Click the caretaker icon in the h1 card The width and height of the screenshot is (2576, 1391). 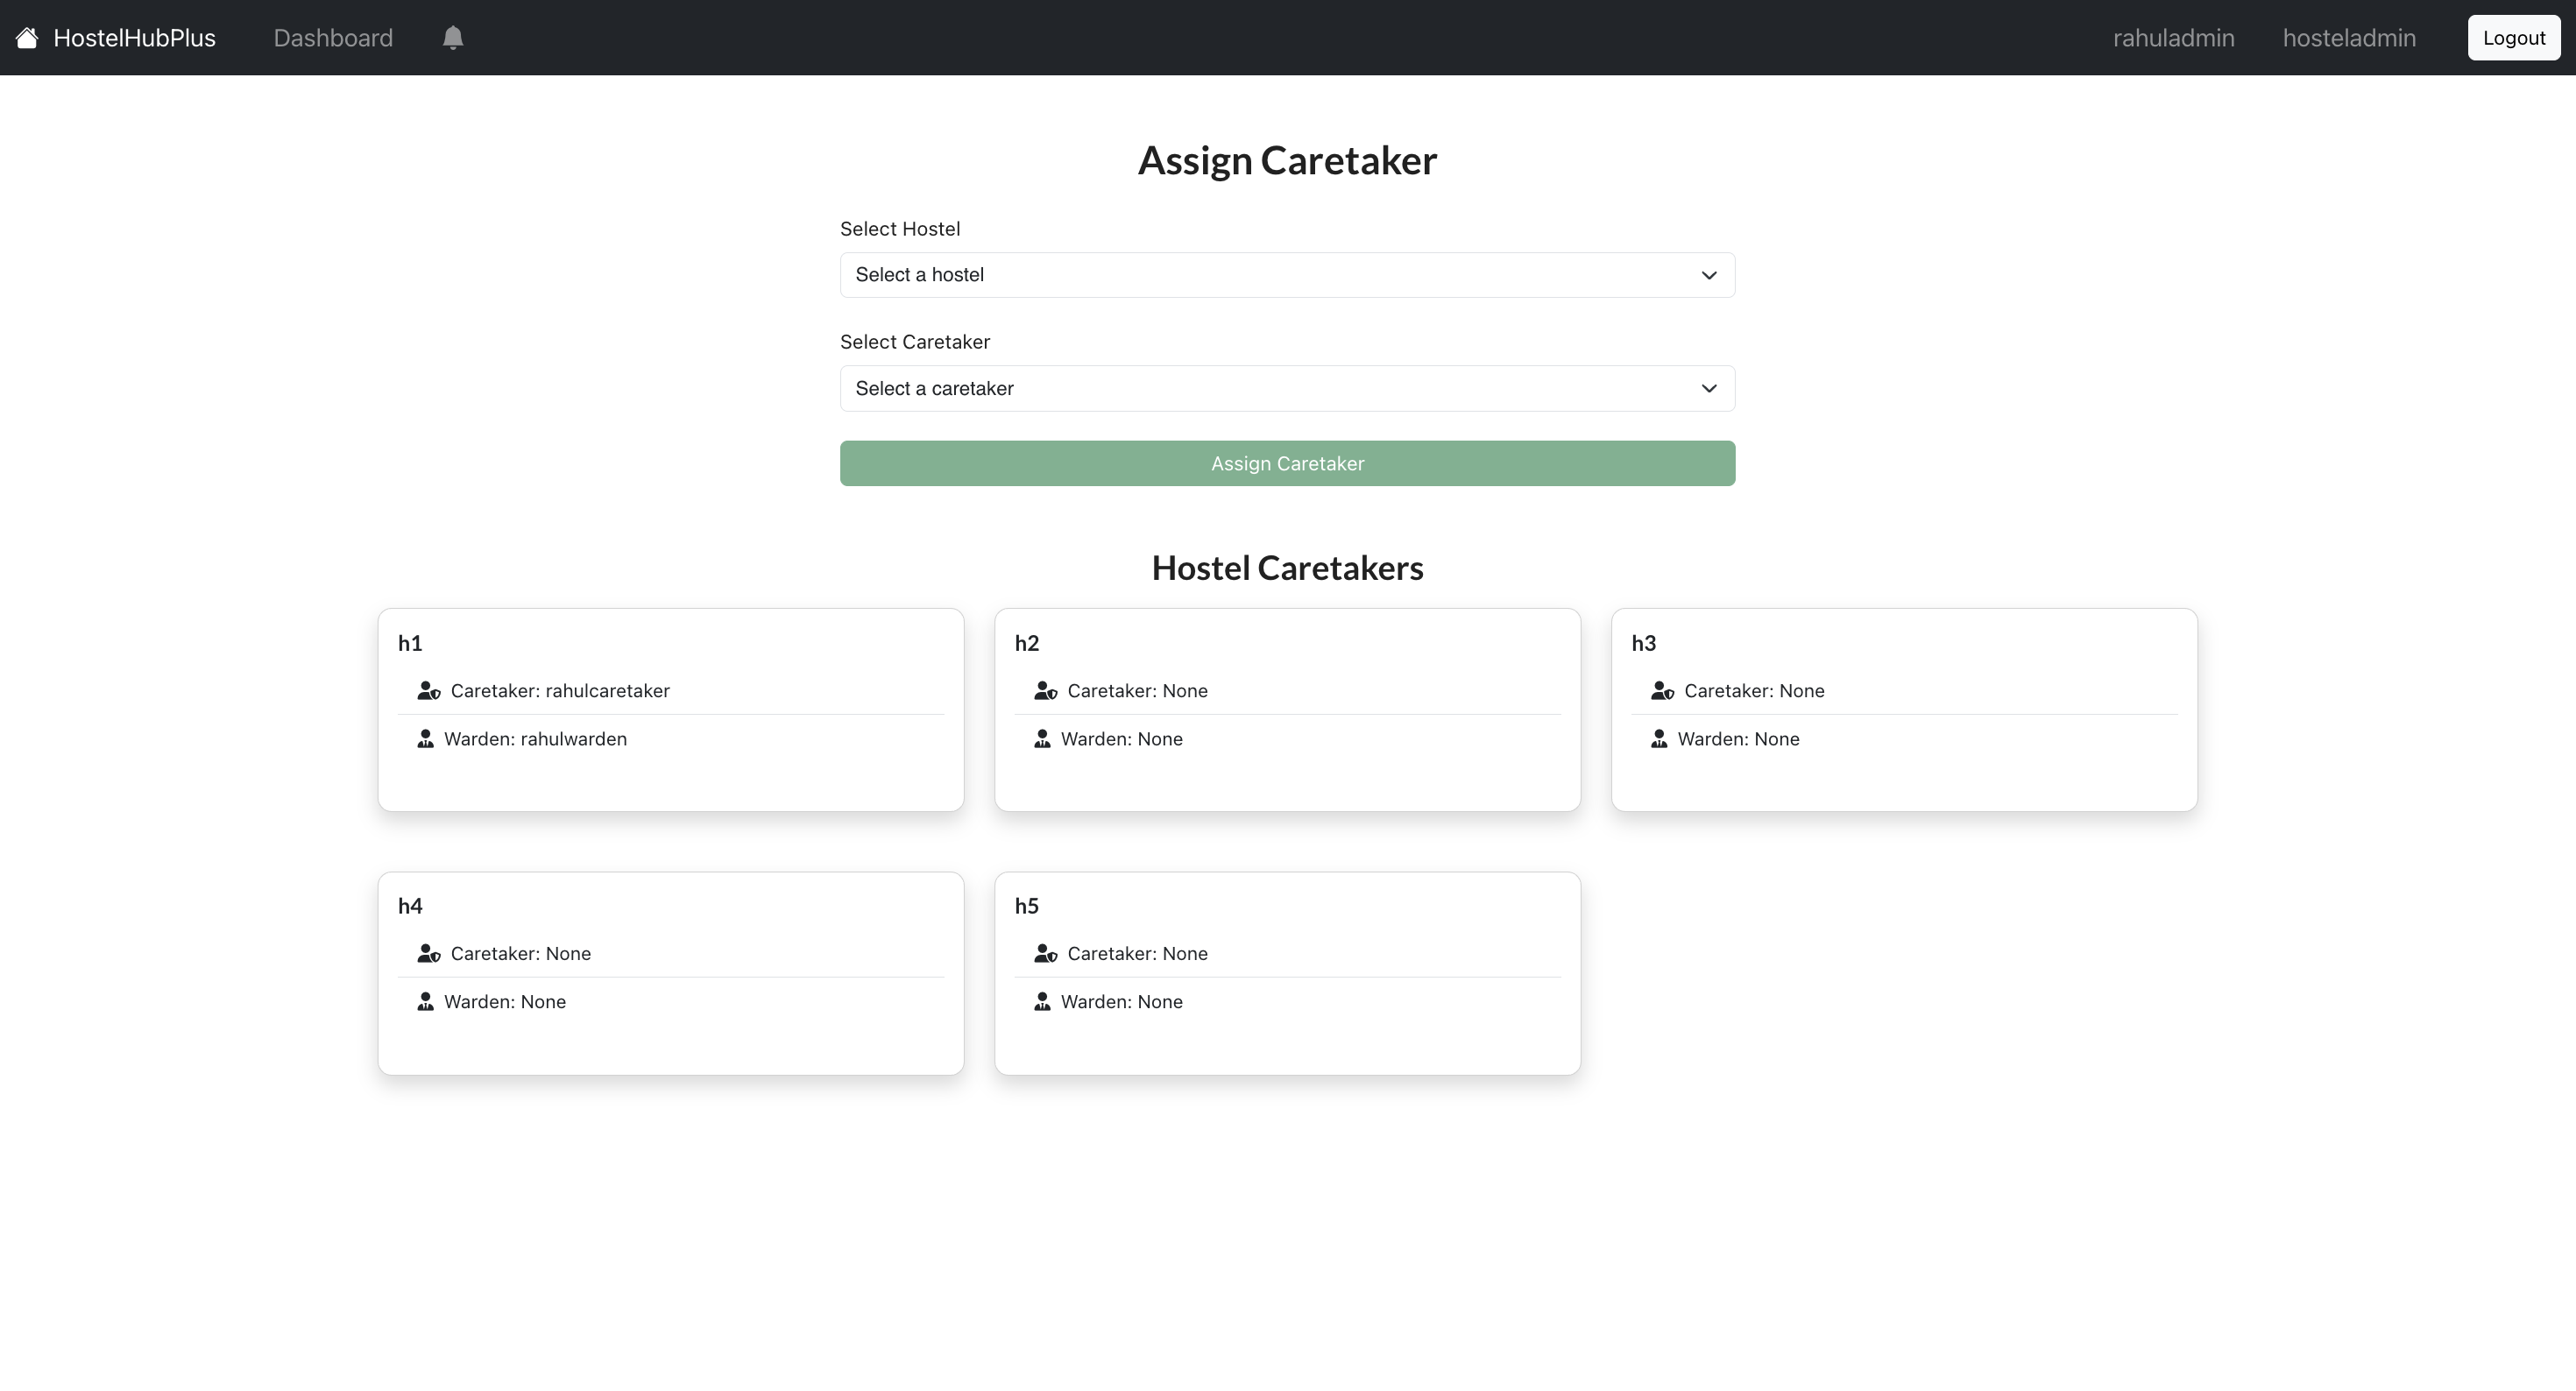click(429, 691)
